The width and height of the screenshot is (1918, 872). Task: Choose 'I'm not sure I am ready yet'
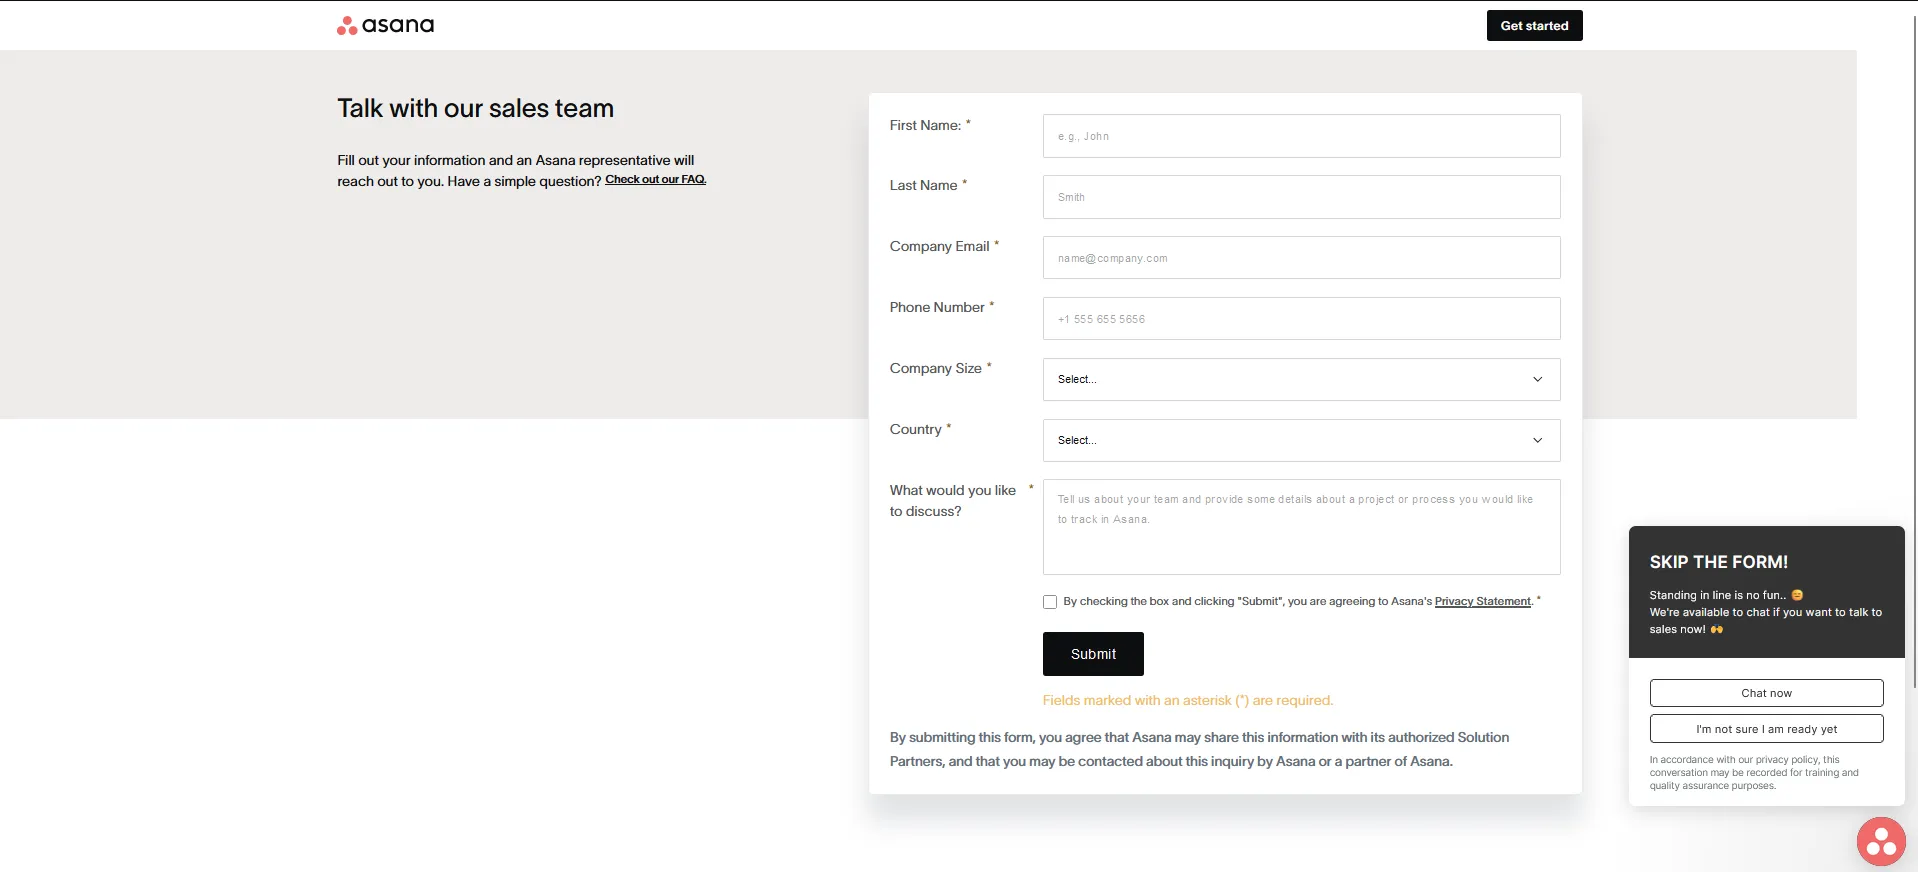click(1766, 729)
